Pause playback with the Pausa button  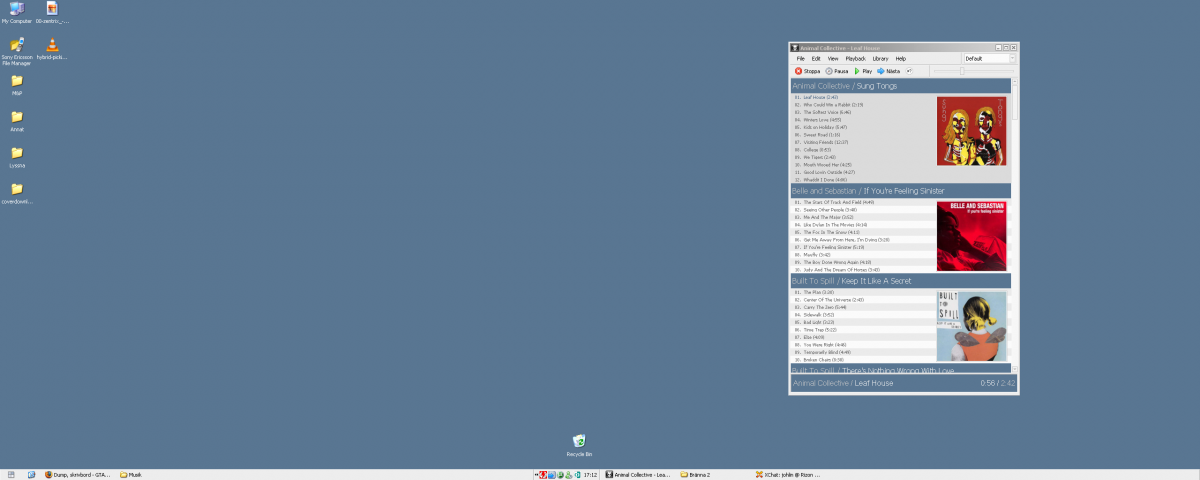(836, 71)
